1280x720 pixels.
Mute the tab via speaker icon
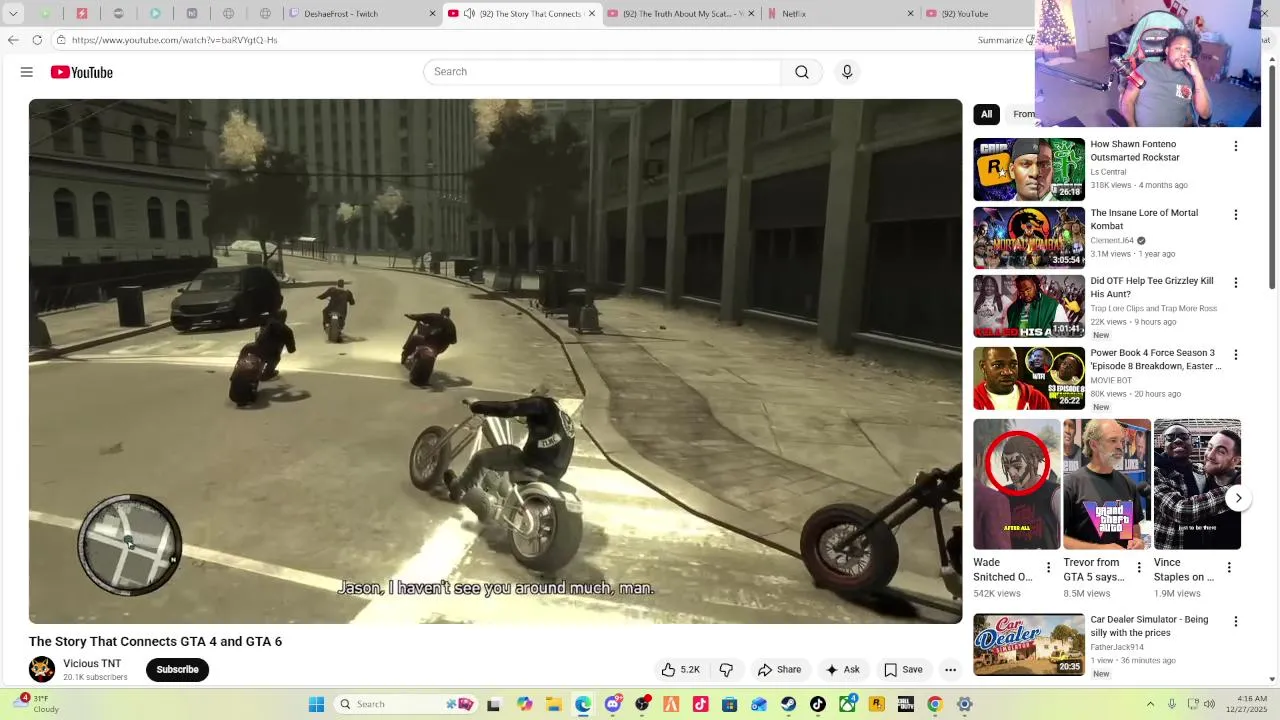(x=470, y=14)
